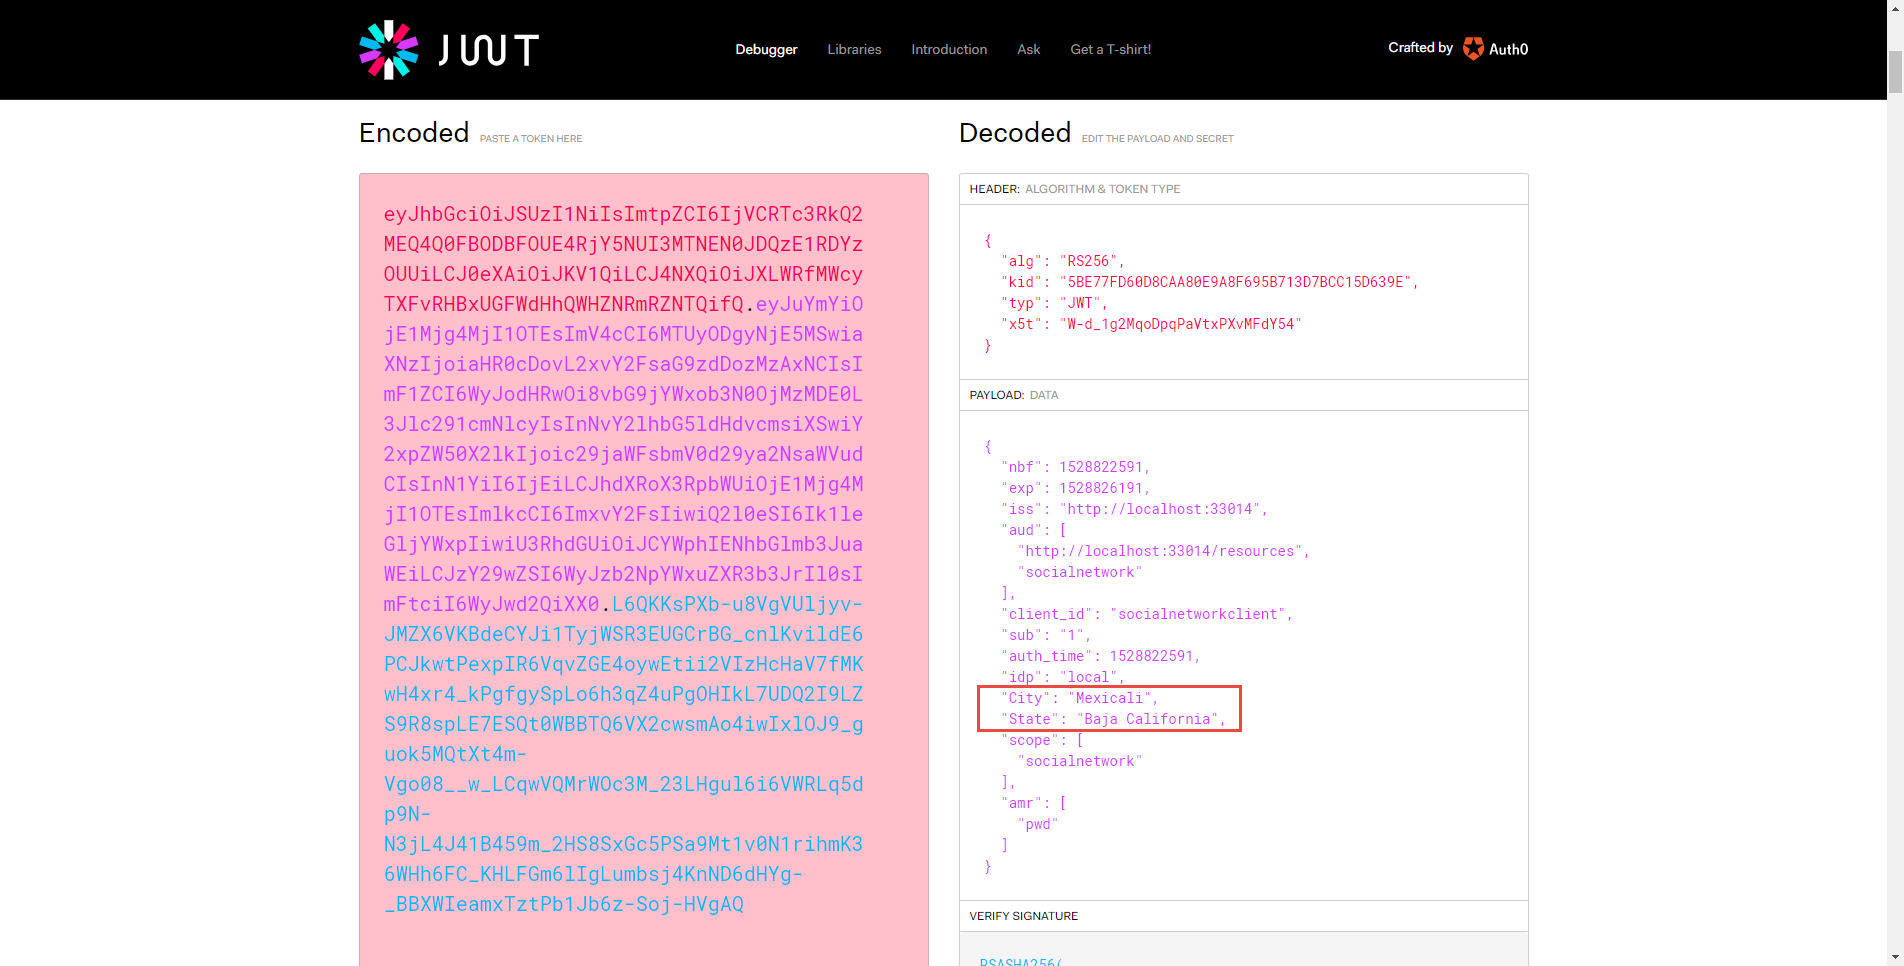Image resolution: width=1904 pixels, height=966 pixels.
Task: Click the HEADER: ALGORITHM & TOKEN TYPE section
Action: pyautogui.click(x=1073, y=189)
